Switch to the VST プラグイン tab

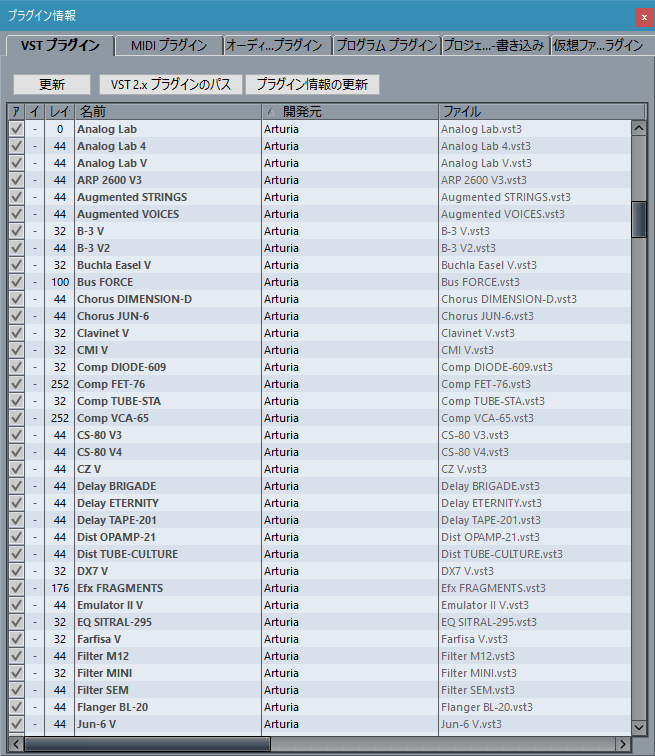pyautogui.click(x=60, y=45)
